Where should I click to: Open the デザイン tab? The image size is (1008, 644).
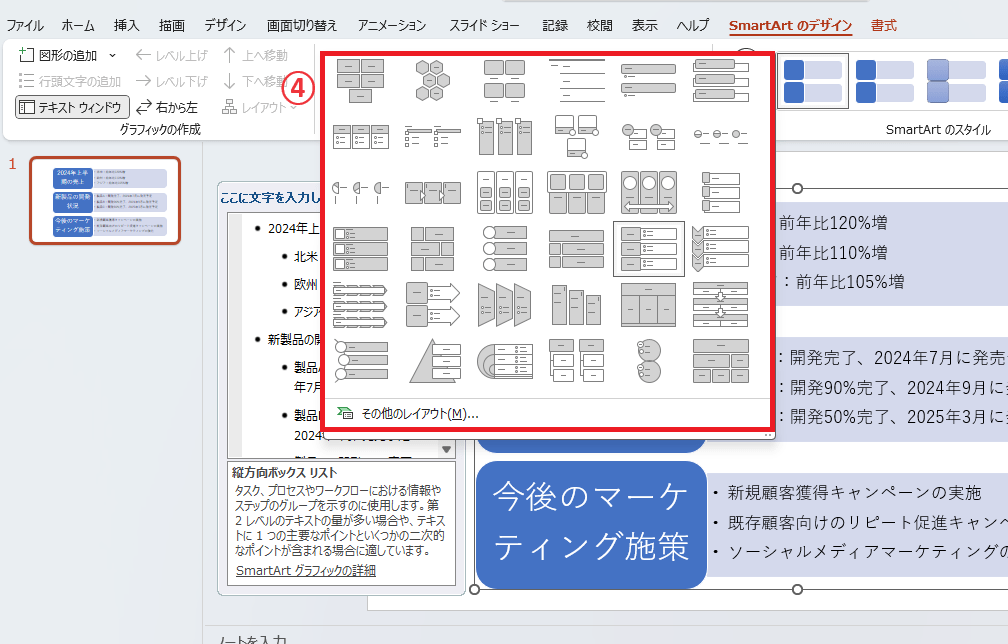(x=225, y=26)
